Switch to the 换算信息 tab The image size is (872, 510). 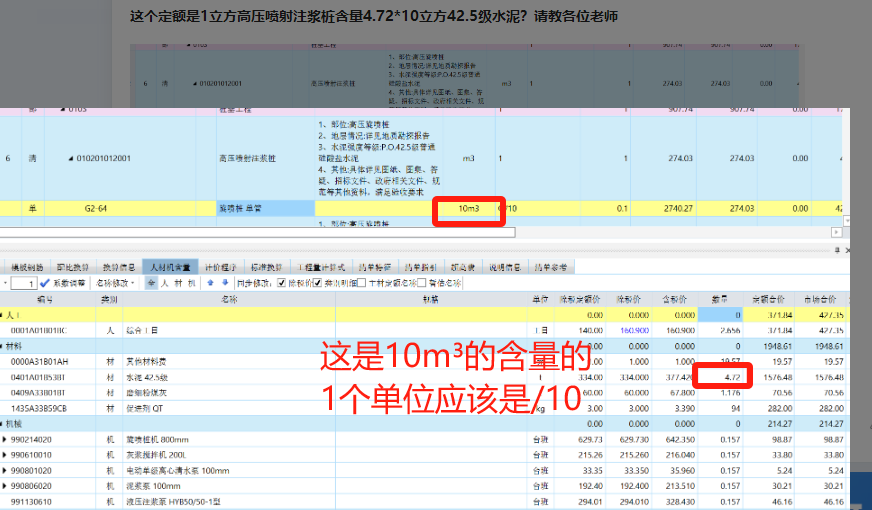119,268
